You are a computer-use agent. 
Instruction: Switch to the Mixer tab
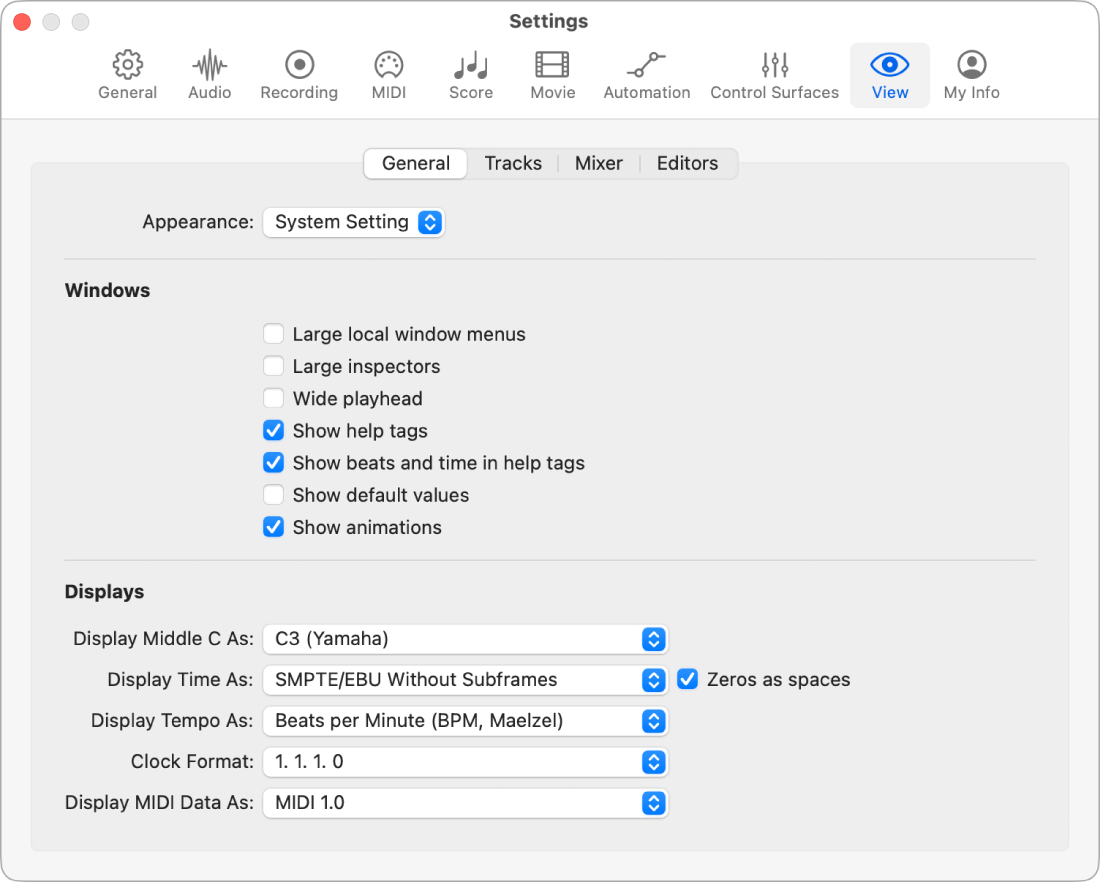pos(599,164)
